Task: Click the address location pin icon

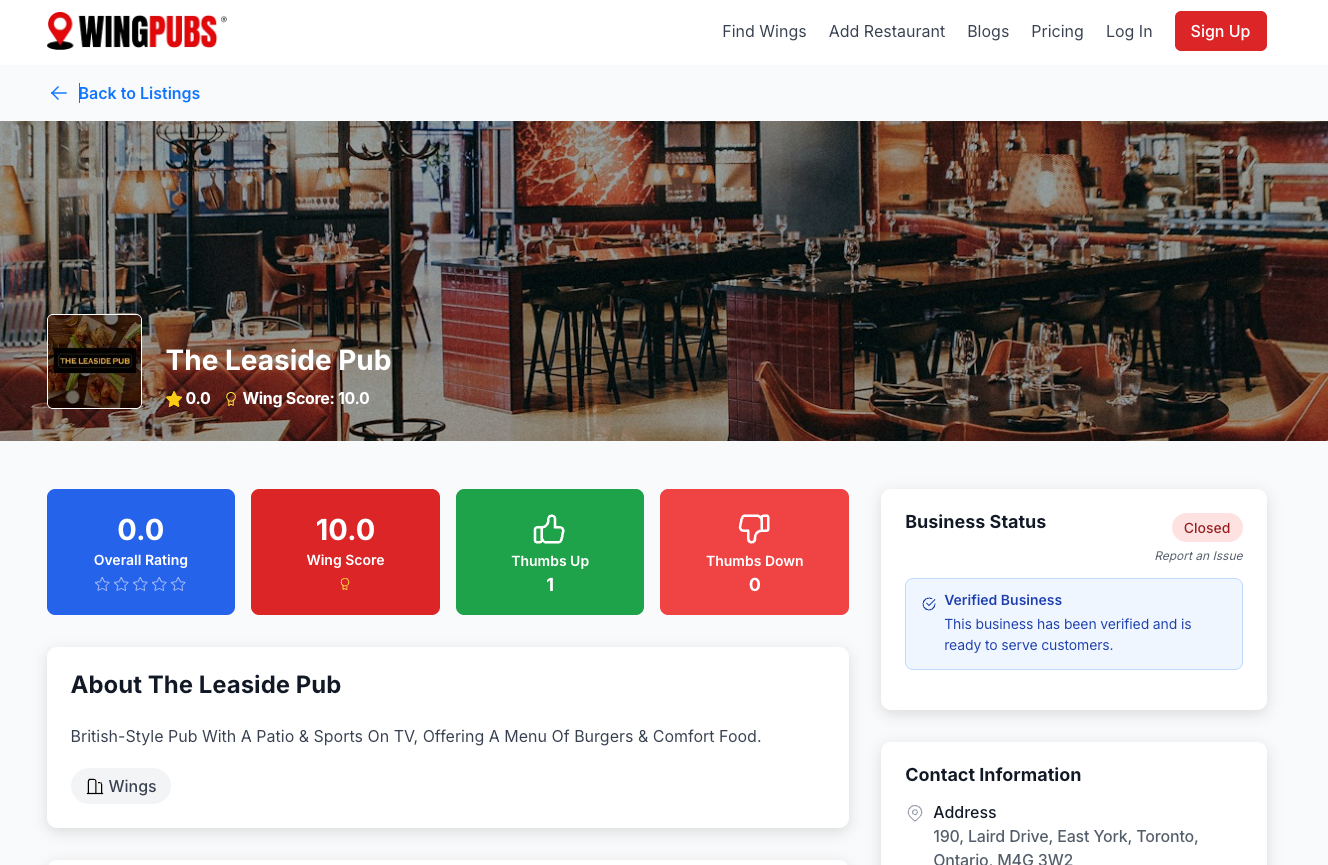Action: (915, 813)
